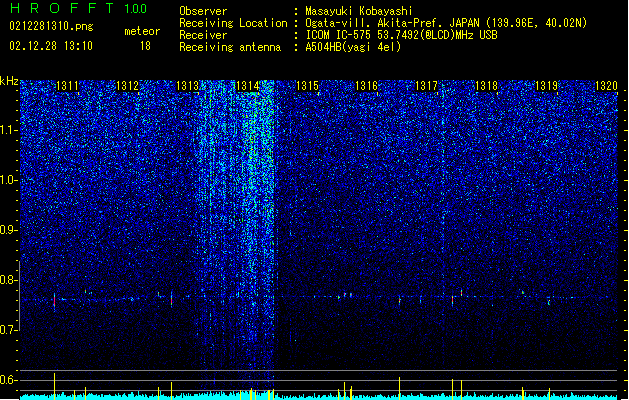Click the 1314 time marker
Screen dimensions: 629x400
tap(247, 86)
